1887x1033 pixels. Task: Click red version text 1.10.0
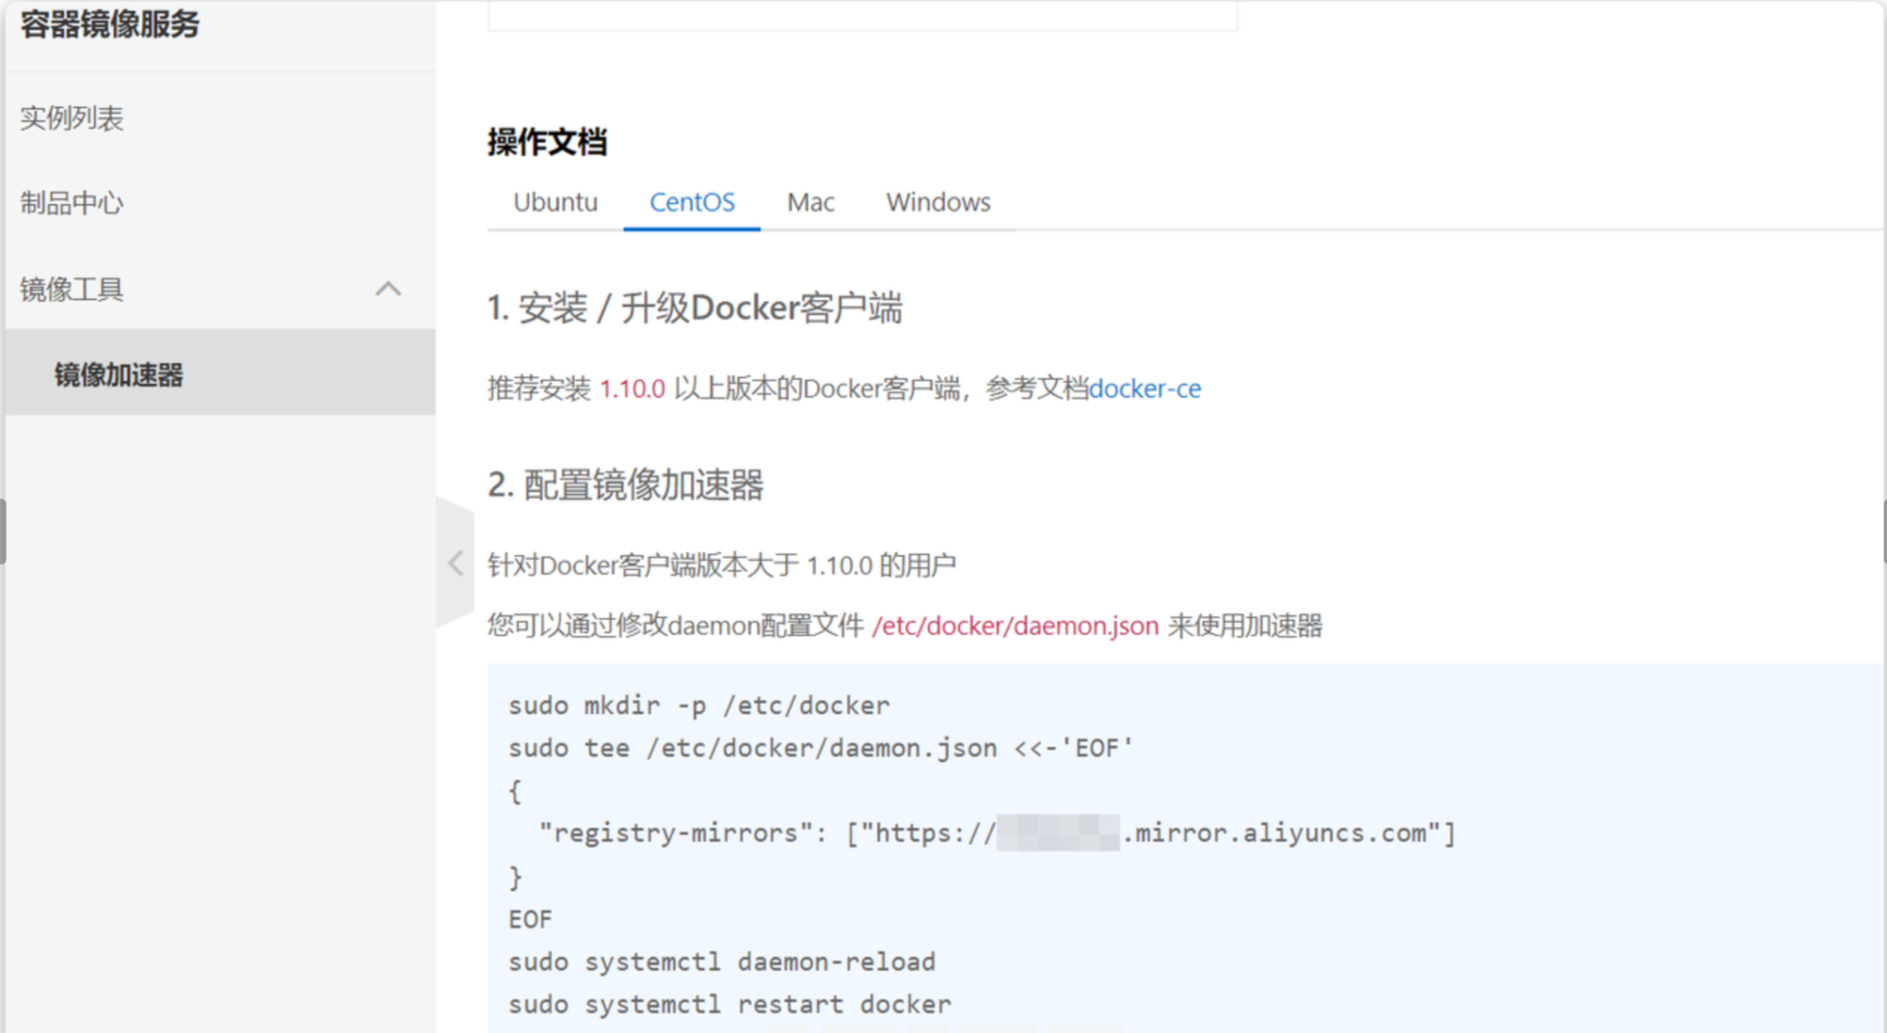pos(632,388)
